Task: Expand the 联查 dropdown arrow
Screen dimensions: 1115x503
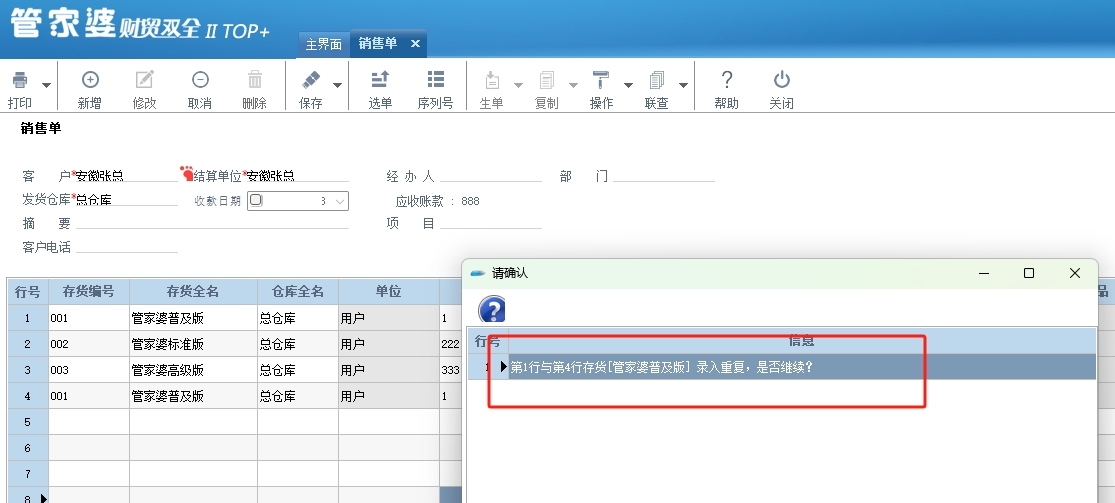Action: click(683, 85)
